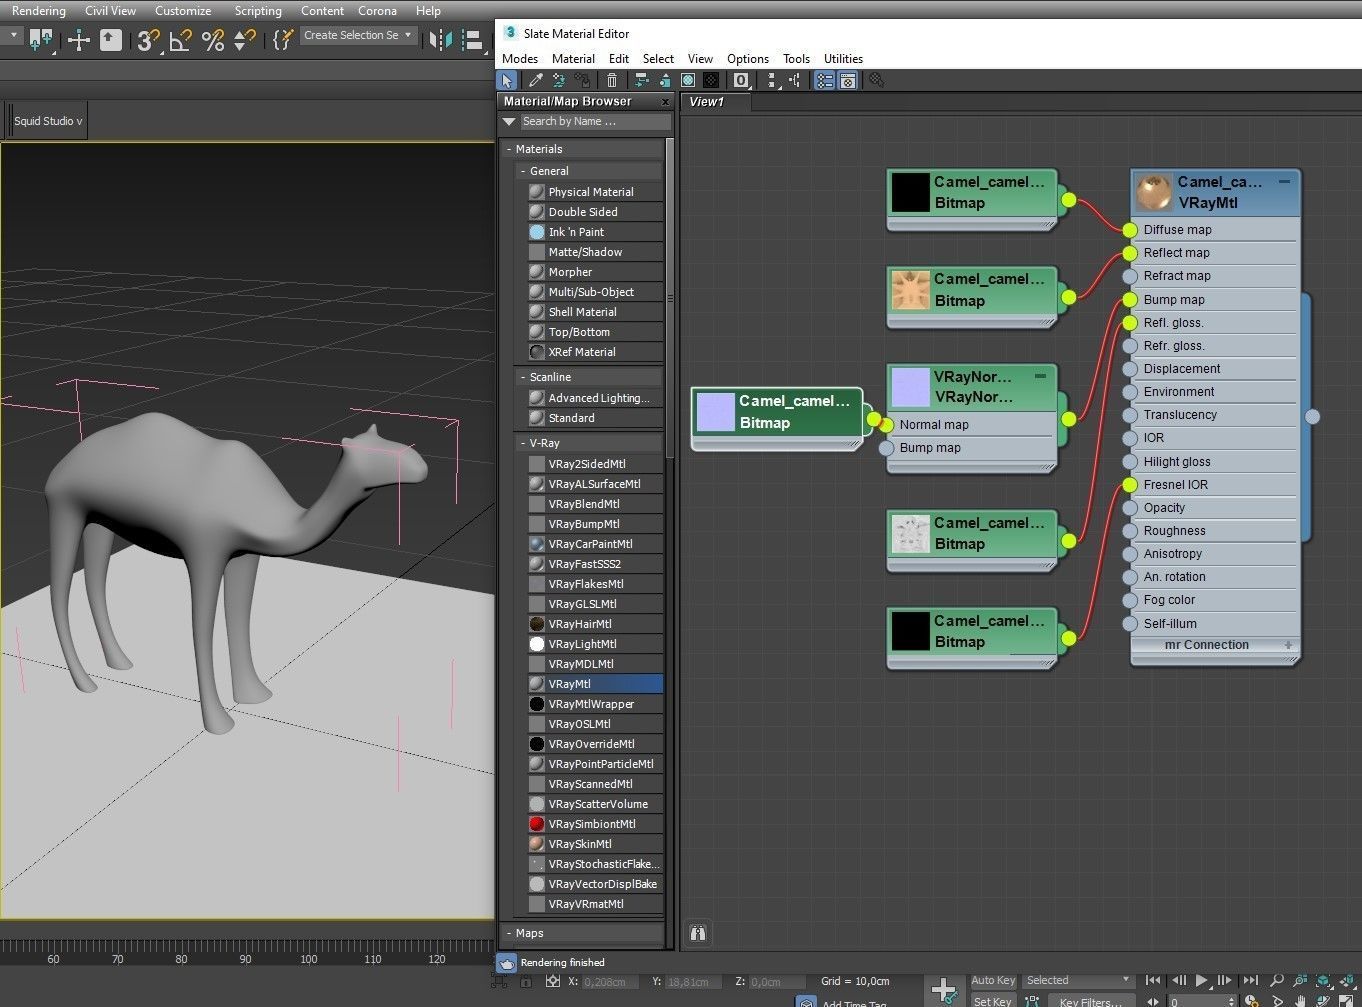Click Hide Unused Nodeslots icon
Image resolution: width=1362 pixels, height=1007 pixels.
point(664,81)
